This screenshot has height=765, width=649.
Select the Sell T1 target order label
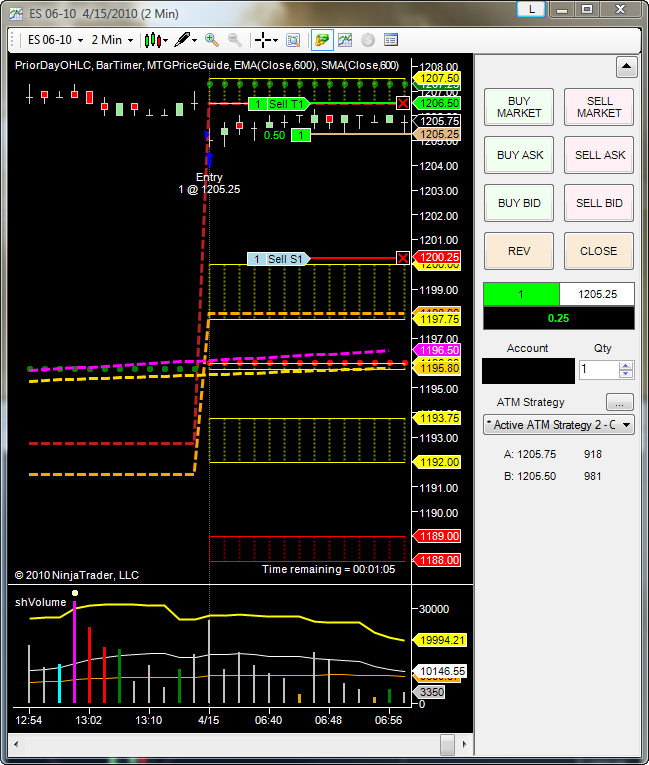coord(279,104)
